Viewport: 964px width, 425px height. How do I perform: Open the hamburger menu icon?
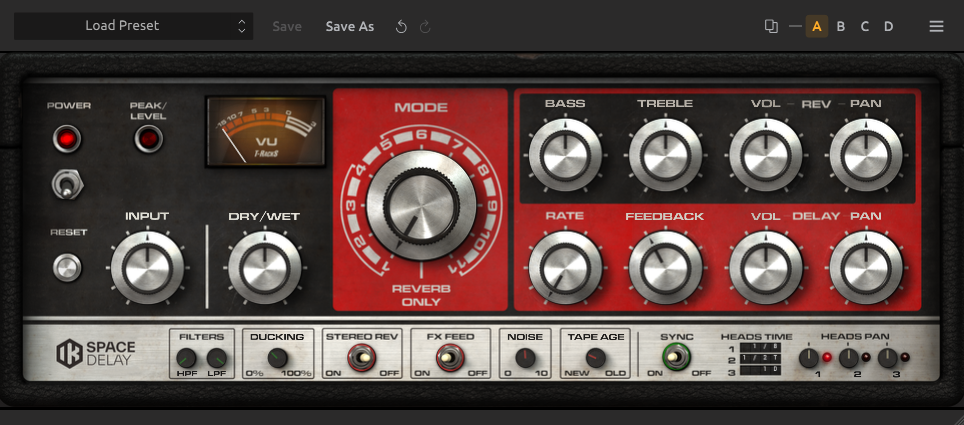pos(936,26)
